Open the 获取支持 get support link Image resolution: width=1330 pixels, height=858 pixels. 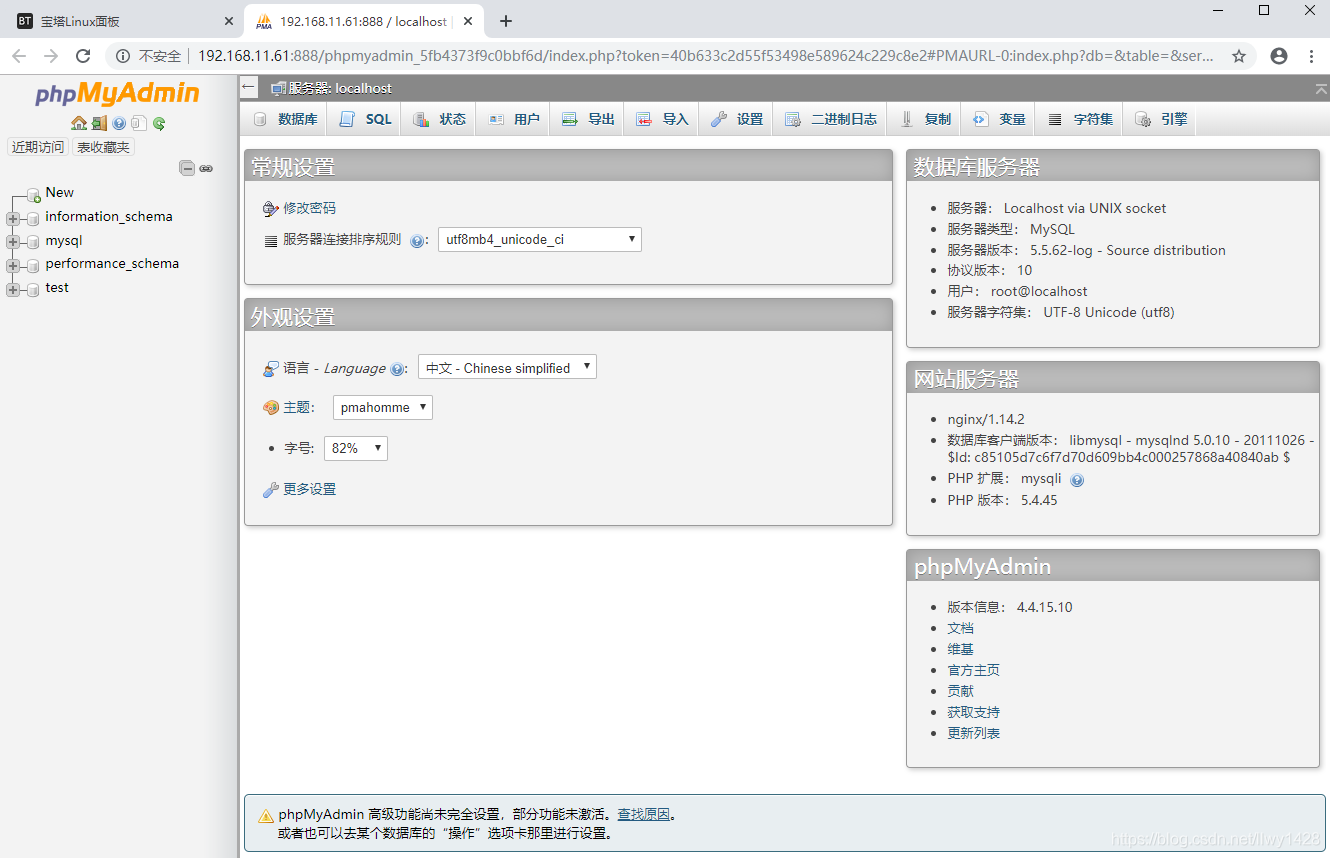point(973,712)
